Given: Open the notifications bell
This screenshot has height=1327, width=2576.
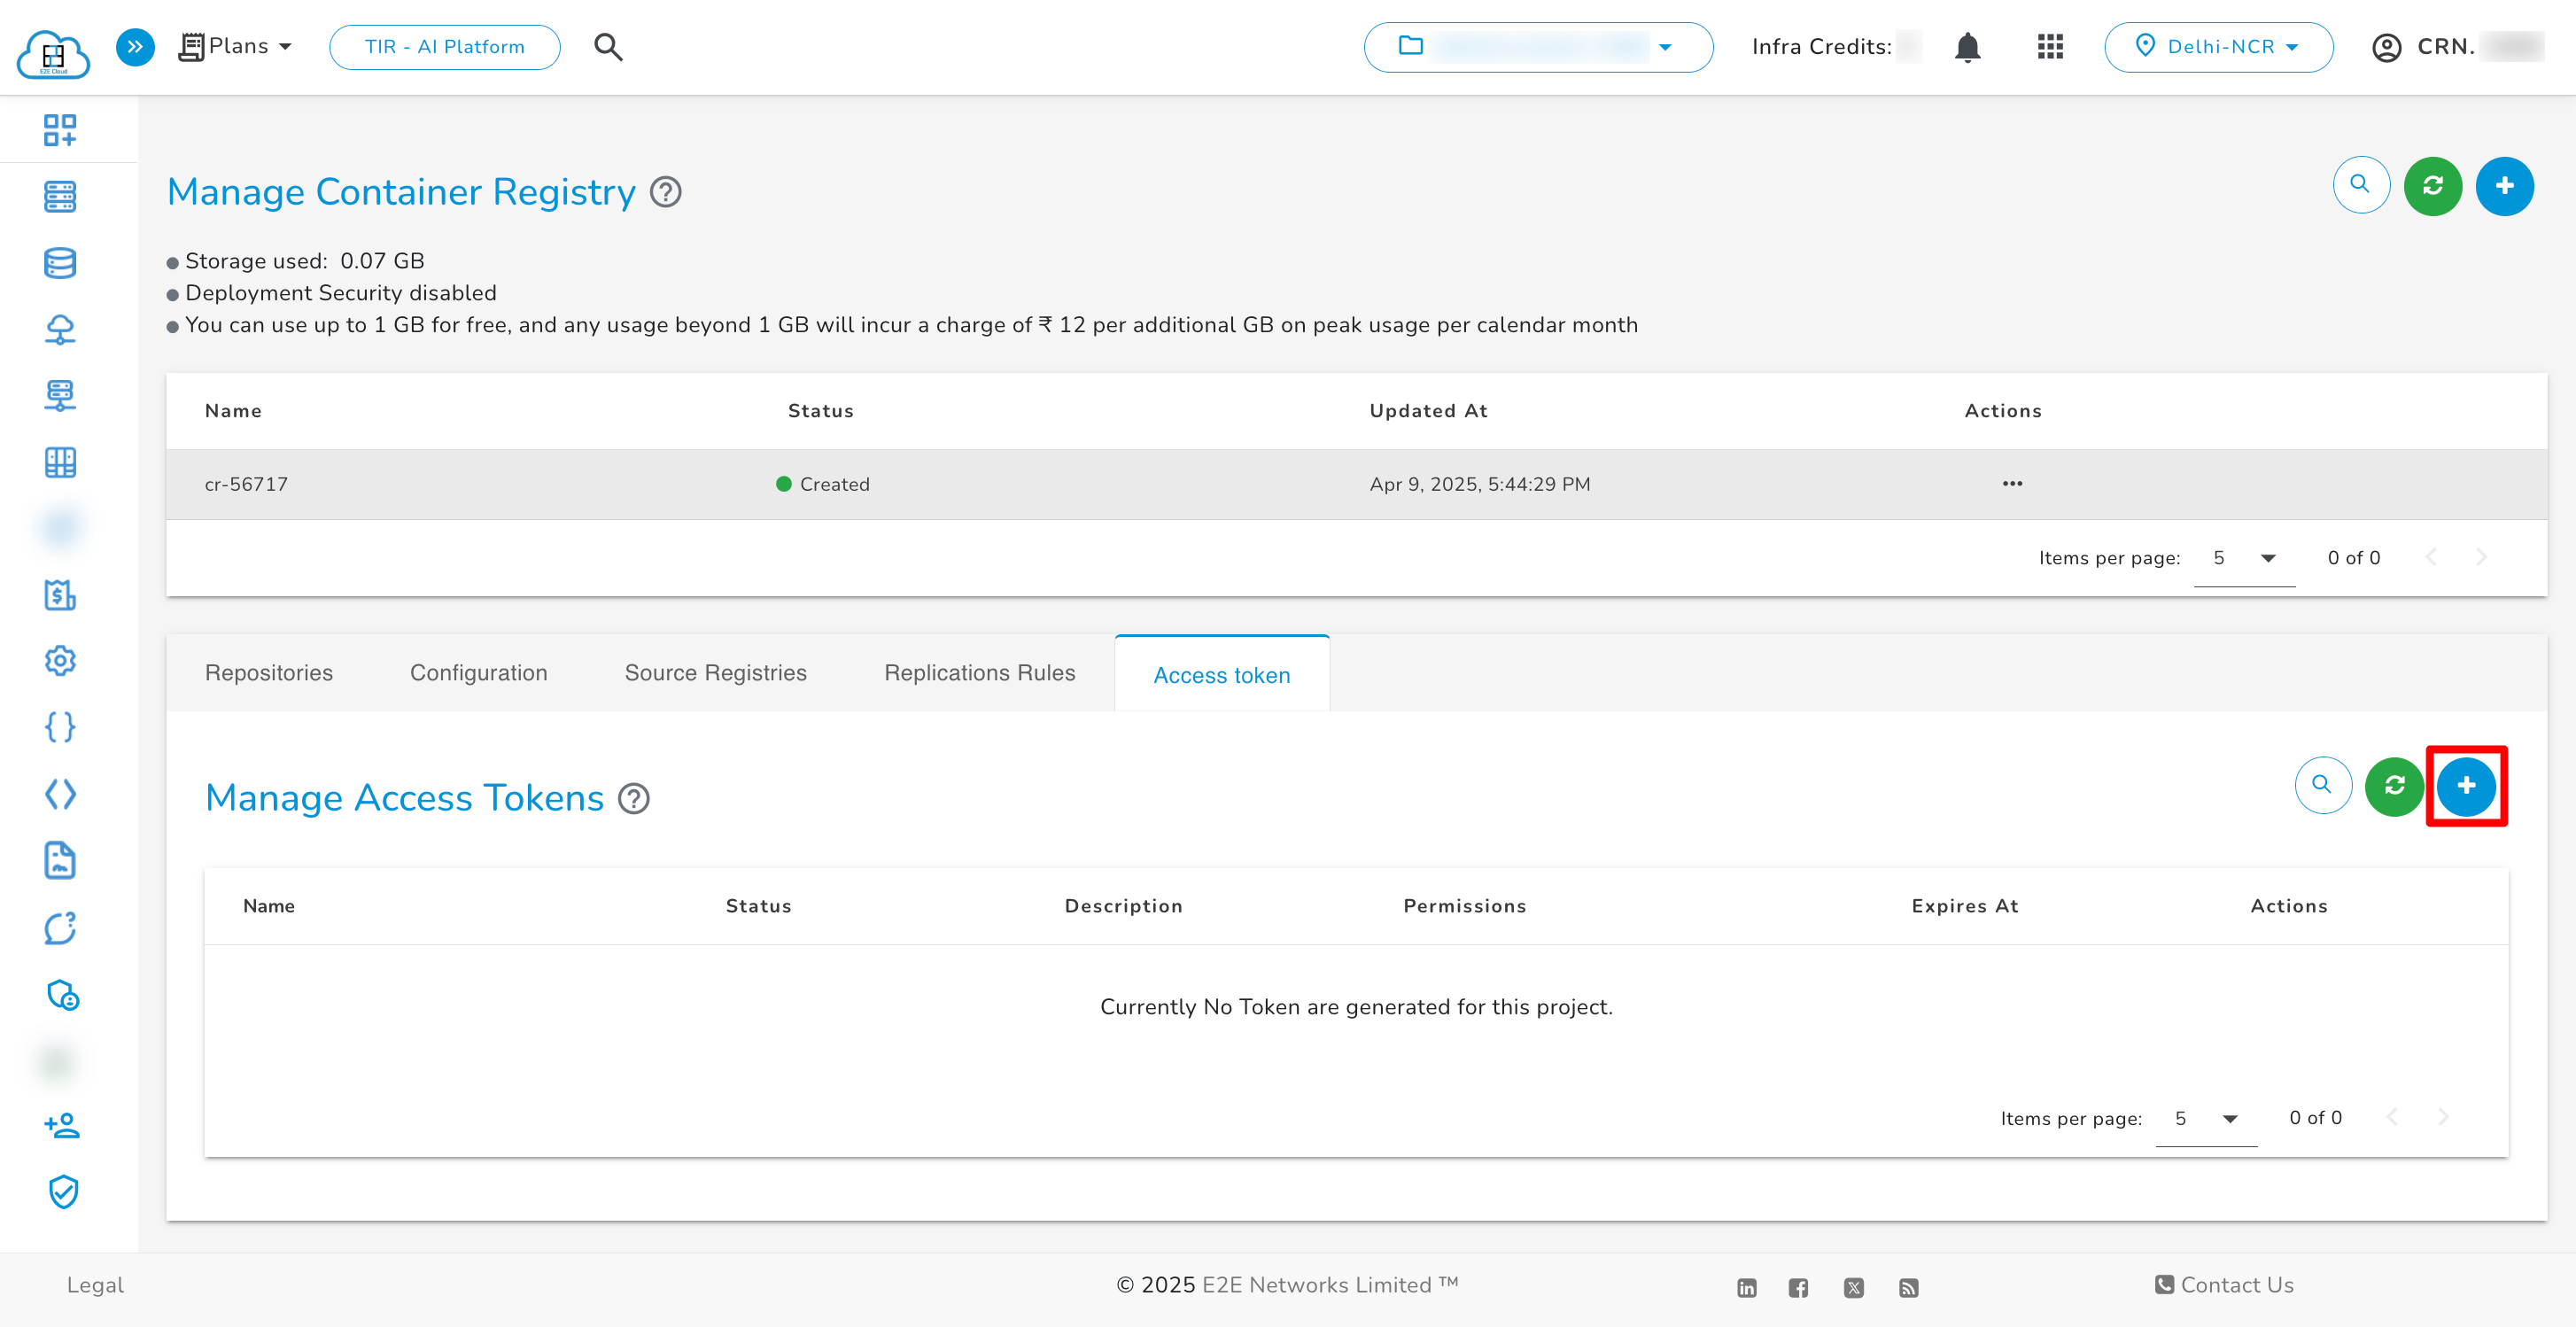Looking at the screenshot, I should (1967, 47).
